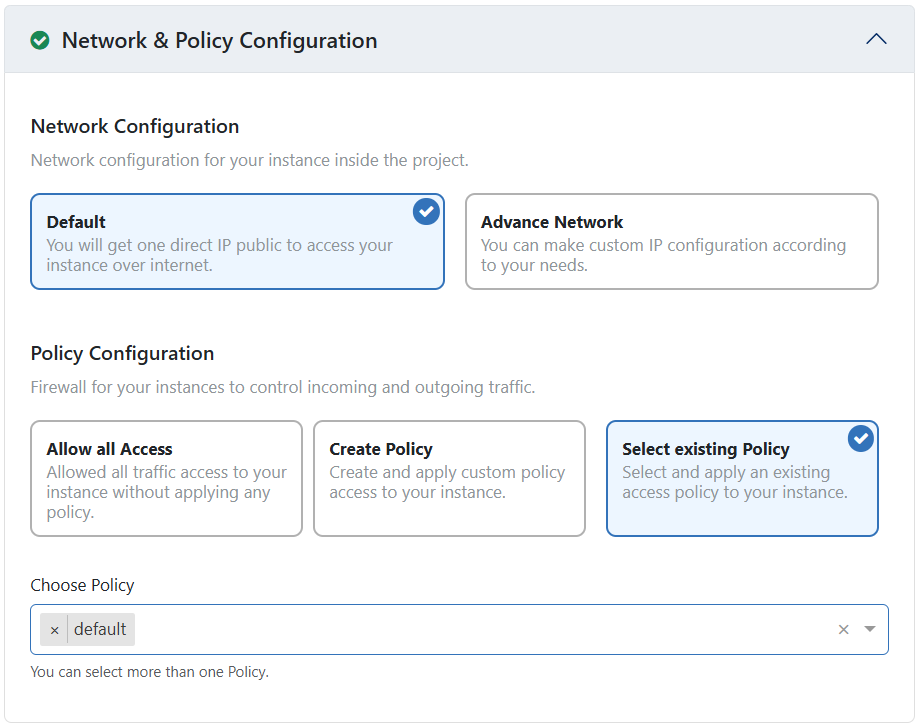Click the Network & Policy Configuration header title

[x=219, y=41]
